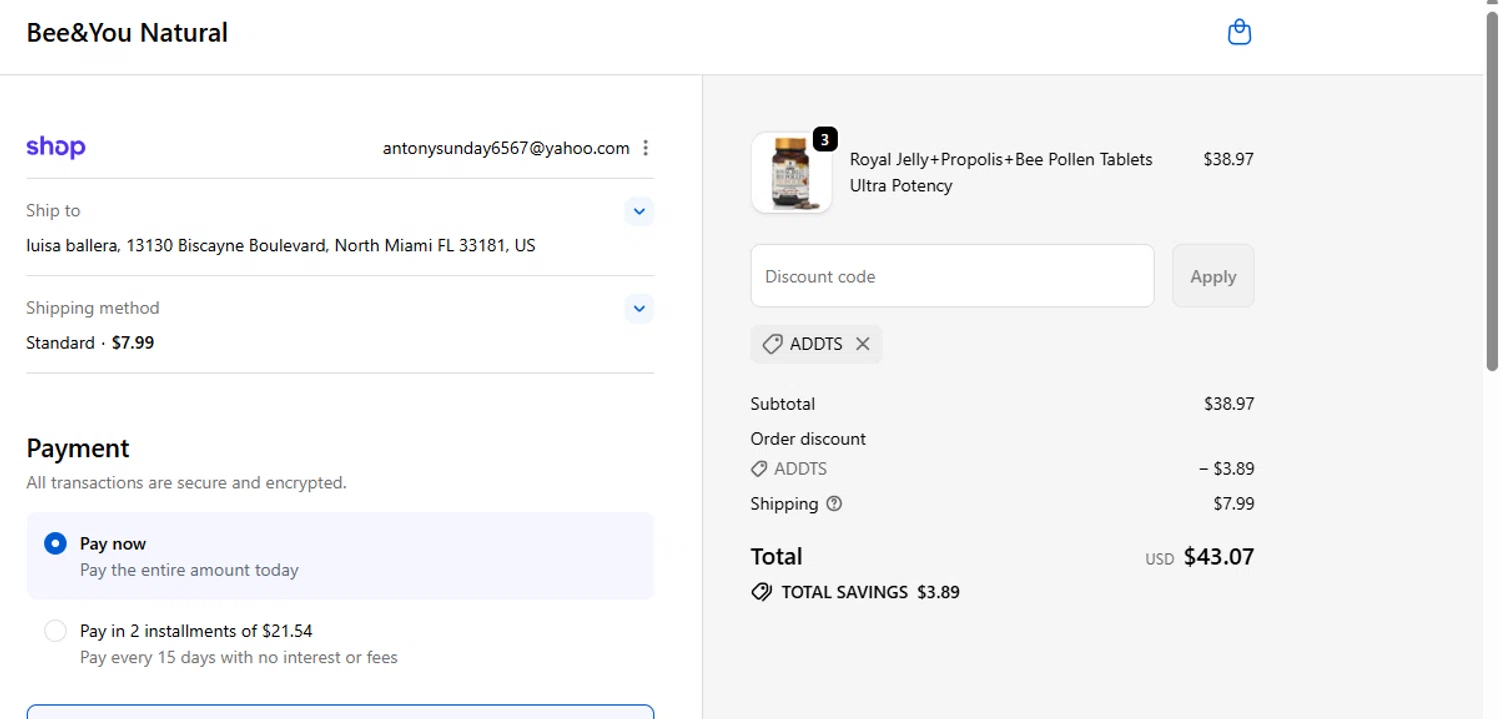Viewport: 1500px width, 719px height.
Task: Click the shipping info question mark icon
Action: (x=834, y=504)
